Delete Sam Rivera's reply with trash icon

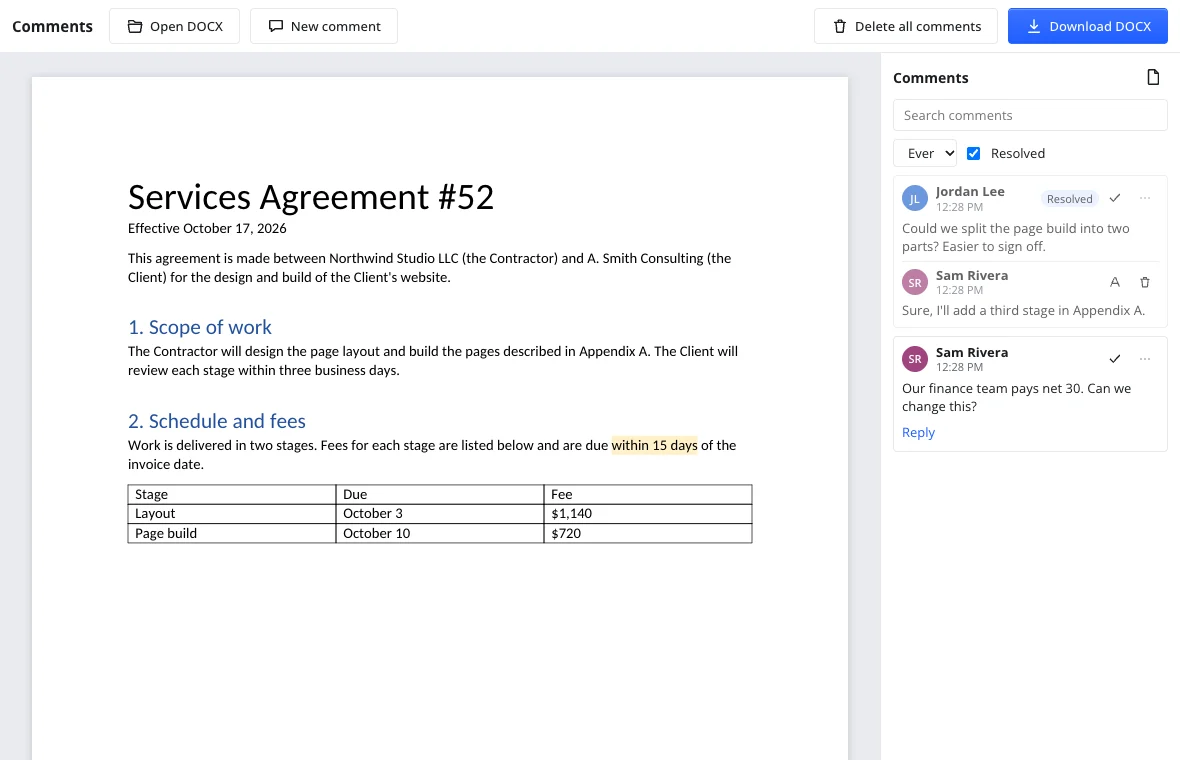pos(1145,282)
